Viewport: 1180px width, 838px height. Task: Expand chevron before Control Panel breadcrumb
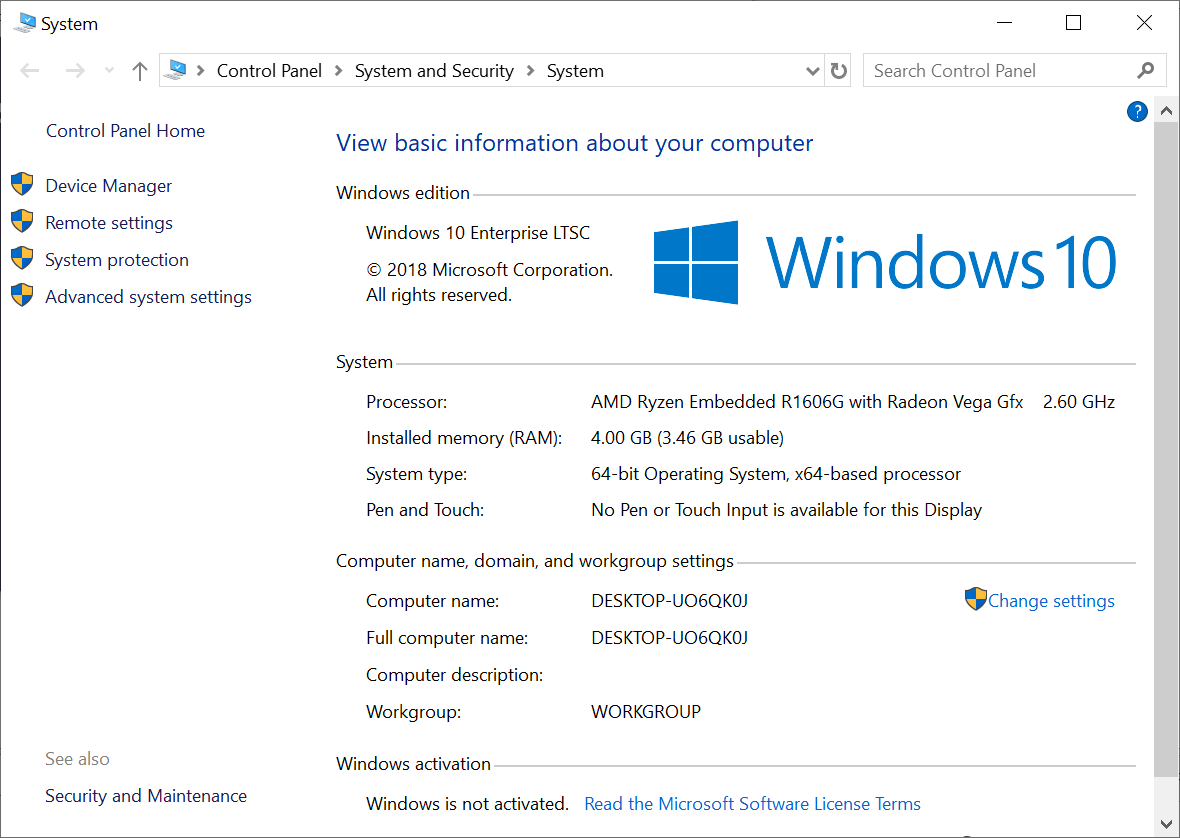tap(200, 71)
